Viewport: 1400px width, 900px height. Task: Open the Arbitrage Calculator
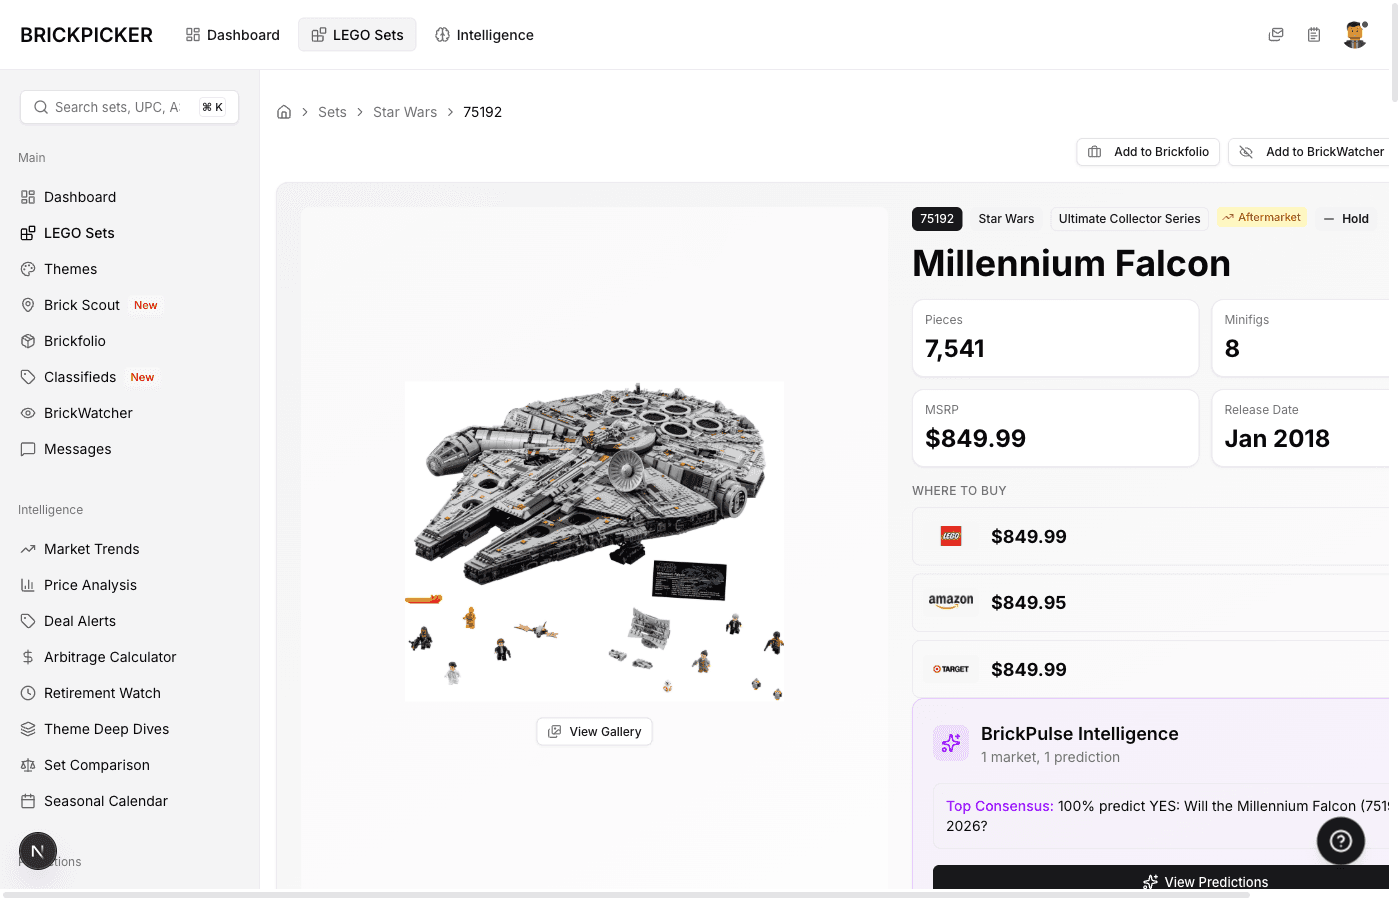108,657
